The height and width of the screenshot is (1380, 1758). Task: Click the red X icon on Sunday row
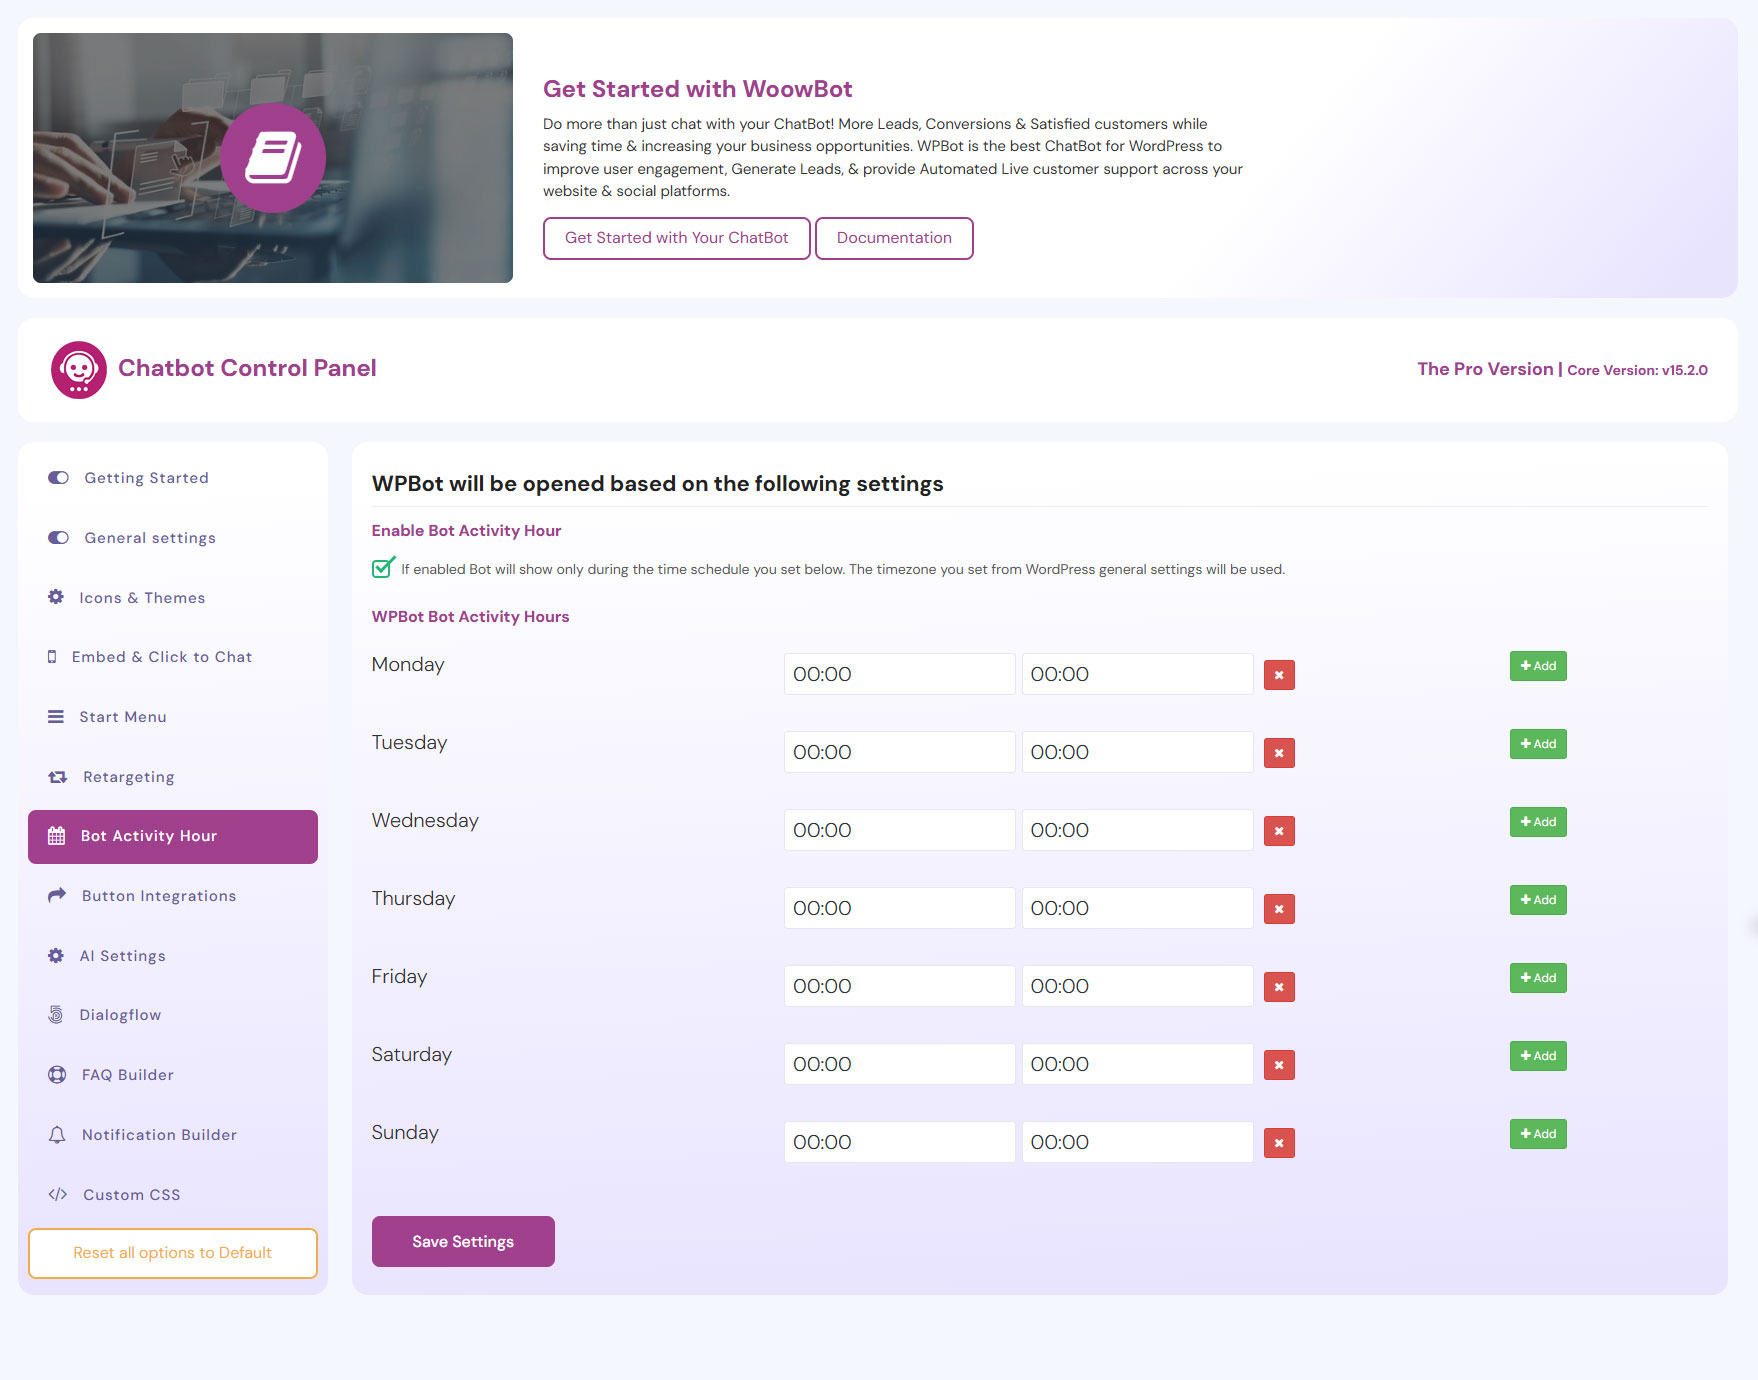pyautogui.click(x=1279, y=1143)
